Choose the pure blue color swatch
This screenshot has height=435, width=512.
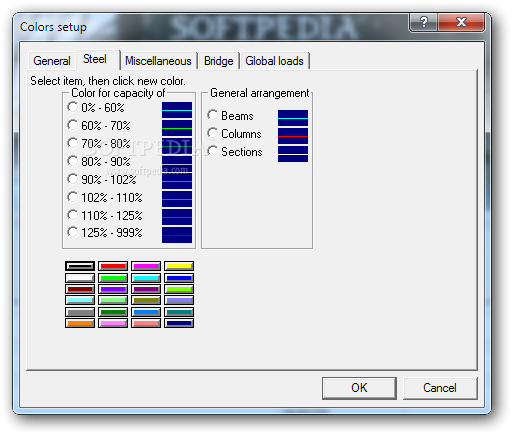pyautogui.click(x=179, y=278)
